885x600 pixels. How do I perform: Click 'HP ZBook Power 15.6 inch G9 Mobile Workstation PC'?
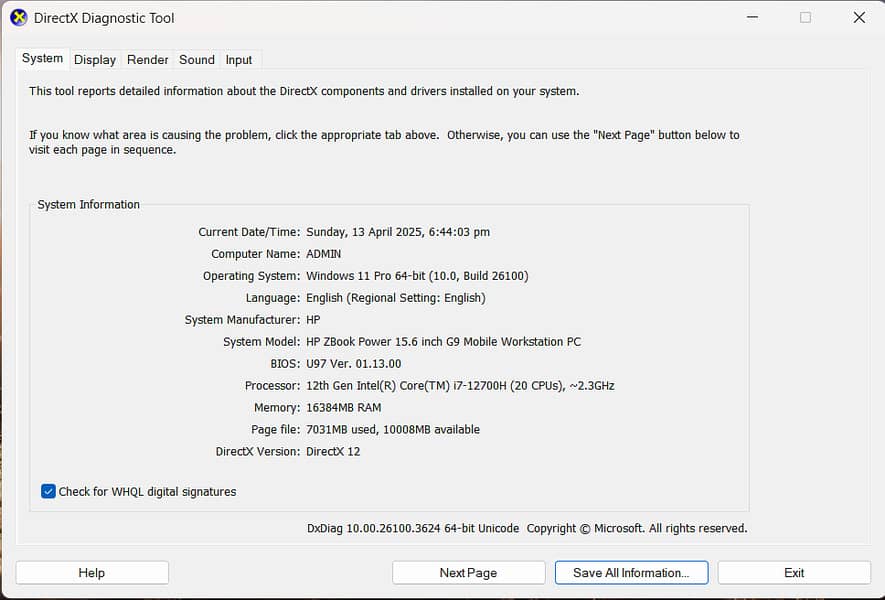443,342
